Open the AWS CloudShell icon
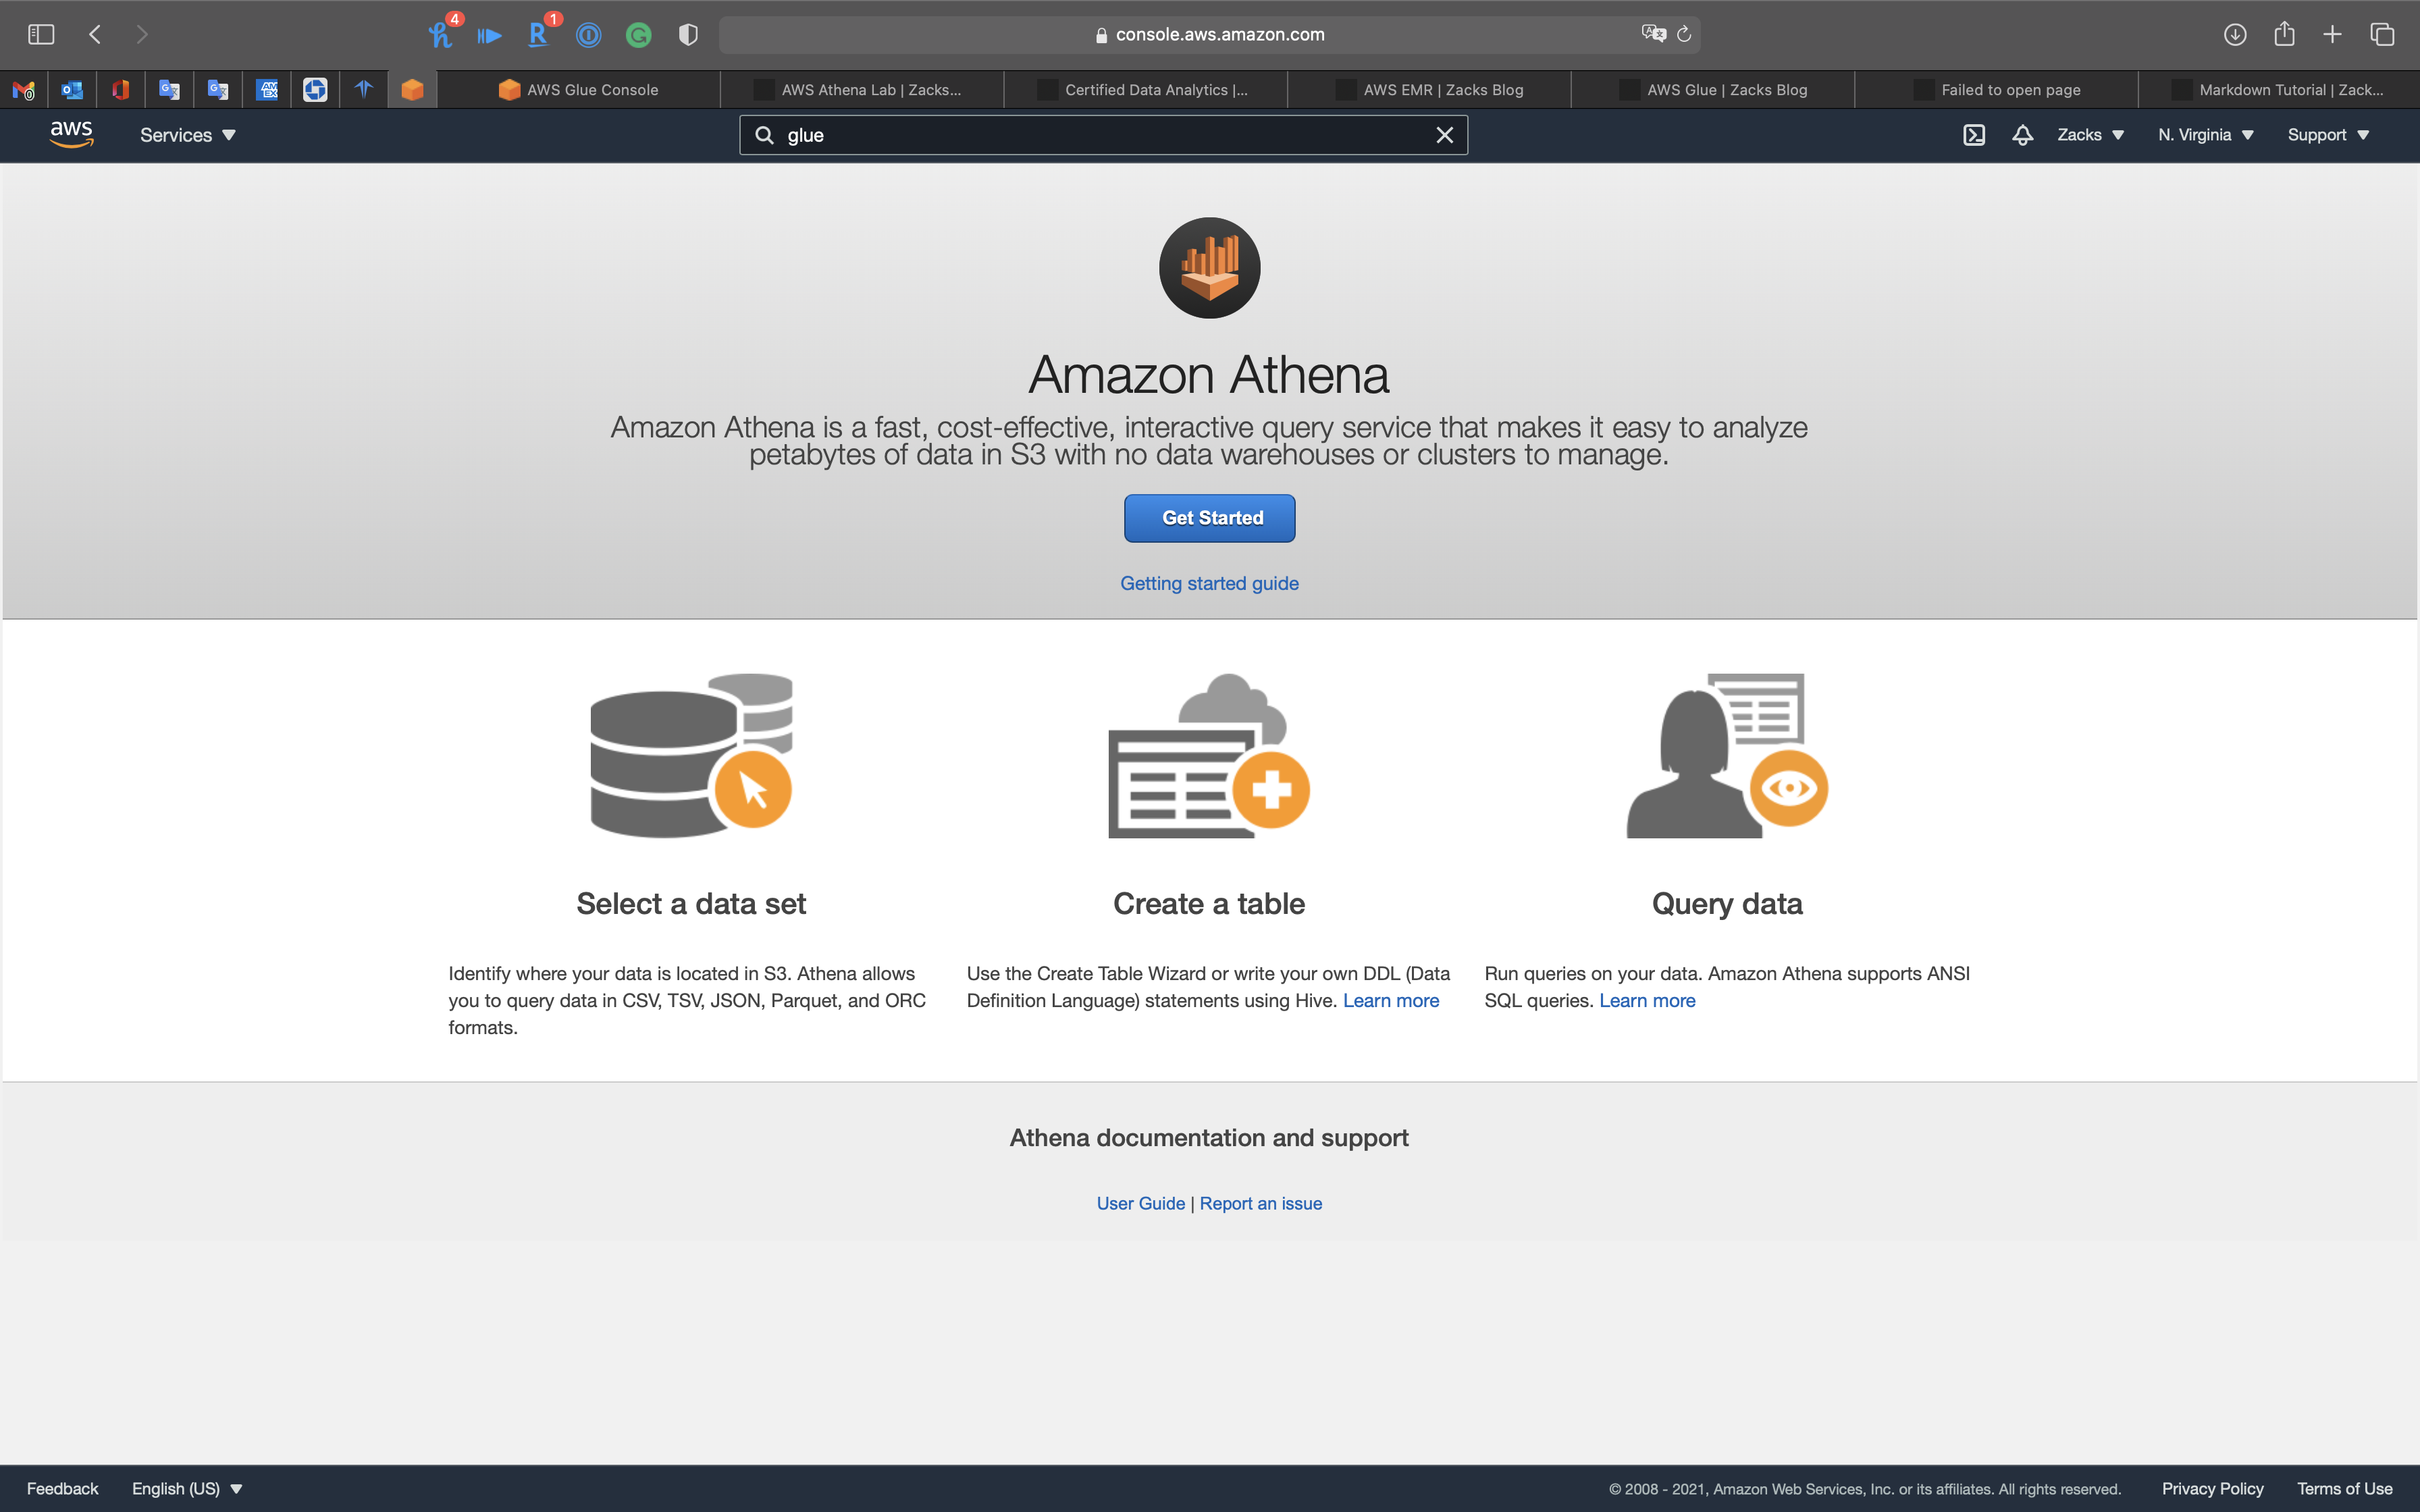 point(1973,135)
